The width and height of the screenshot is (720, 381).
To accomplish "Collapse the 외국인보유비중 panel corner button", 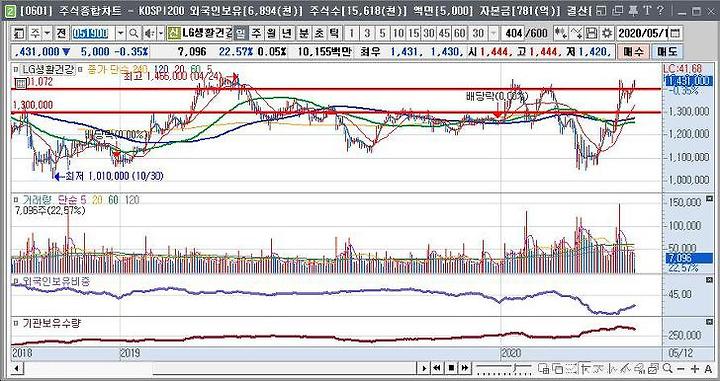I will (x=709, y=280).
